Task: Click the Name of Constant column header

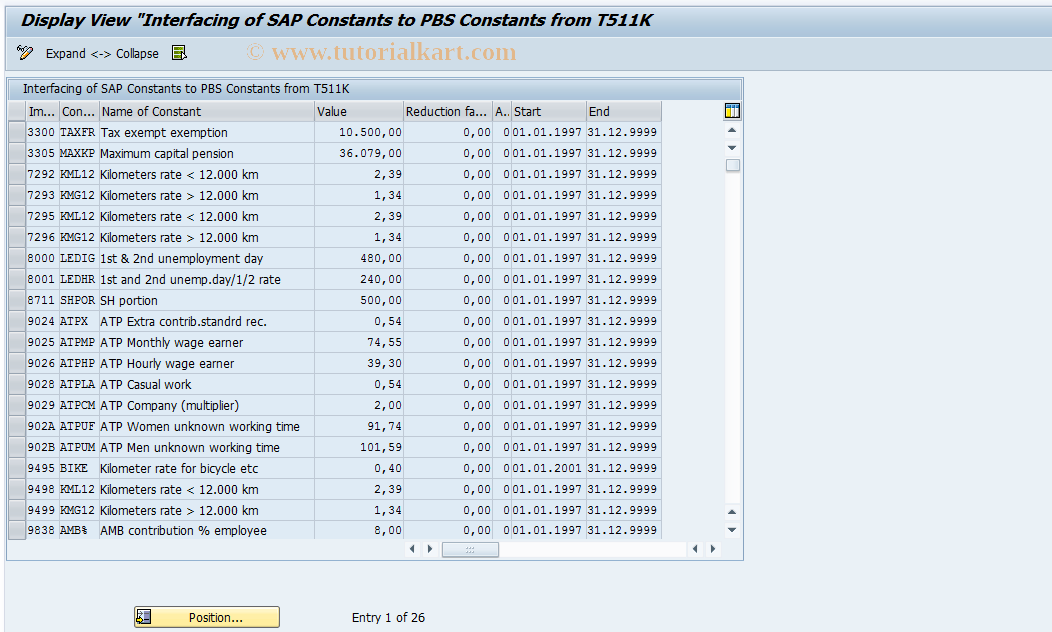Action: tap(207, 111)
